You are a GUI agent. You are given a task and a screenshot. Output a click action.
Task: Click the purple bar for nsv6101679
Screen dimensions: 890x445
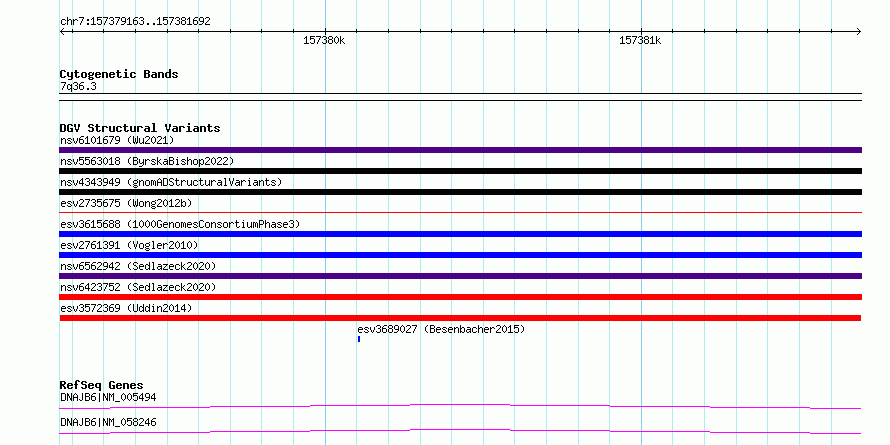[460, 150]
